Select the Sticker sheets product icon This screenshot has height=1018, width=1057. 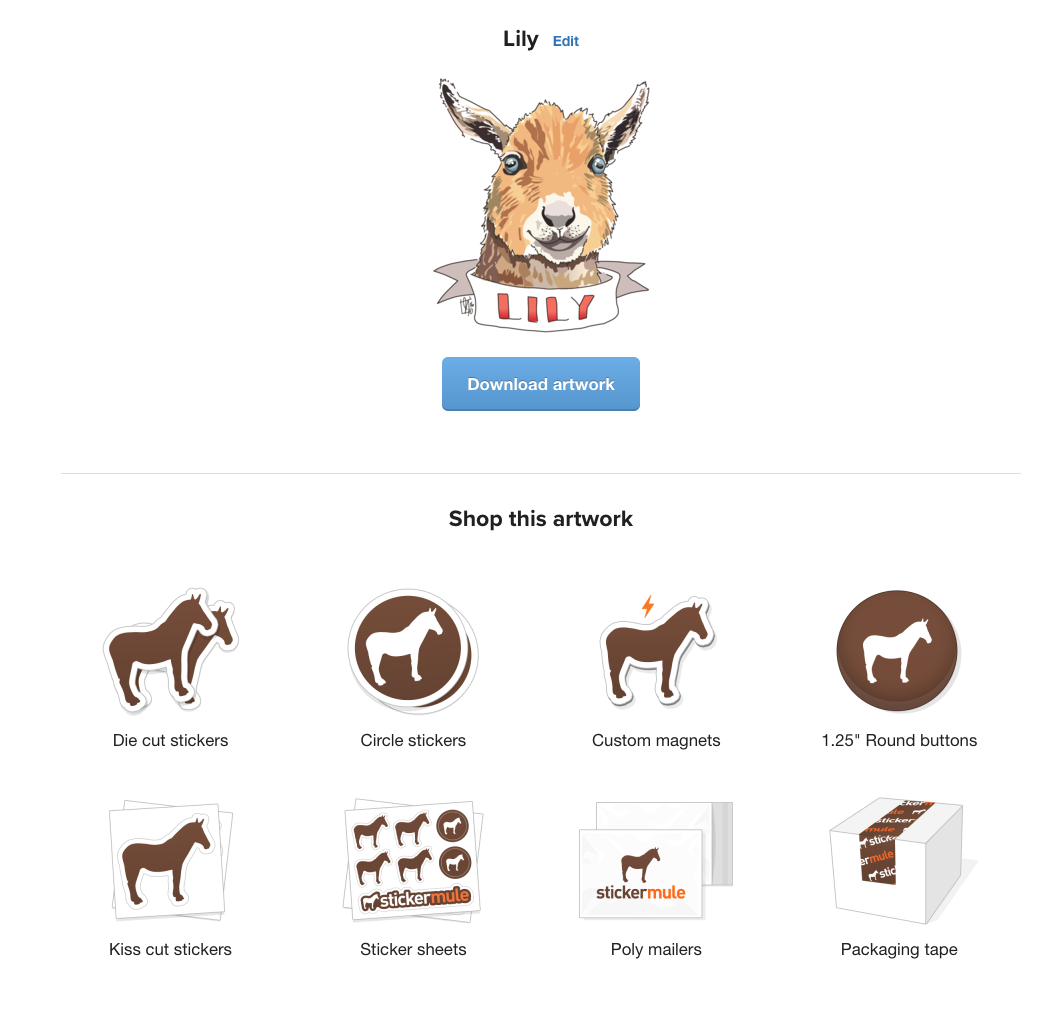pos(413,860)
